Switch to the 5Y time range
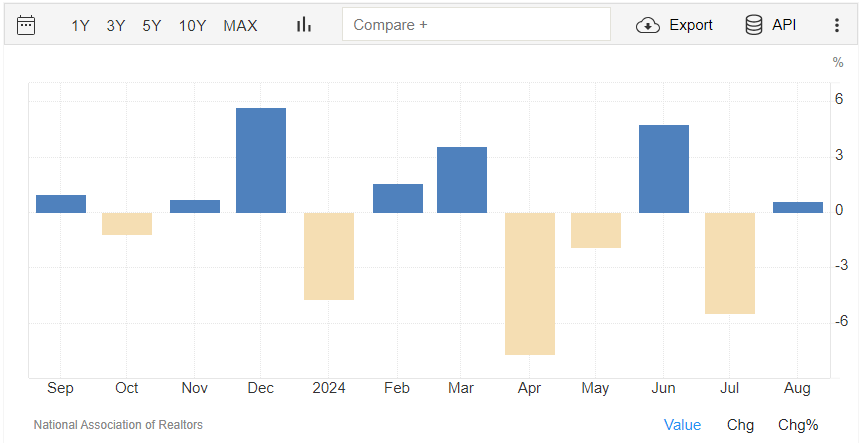The image size is (861, 443). point(152,26)
